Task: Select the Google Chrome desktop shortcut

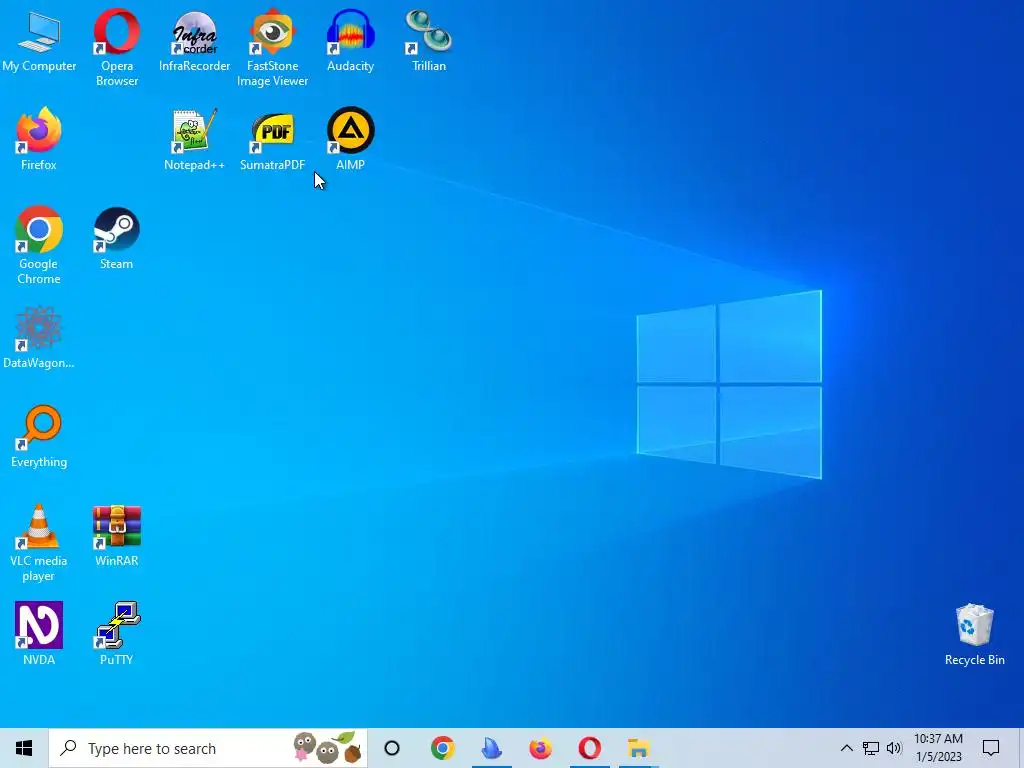Action: pos(39,246)
